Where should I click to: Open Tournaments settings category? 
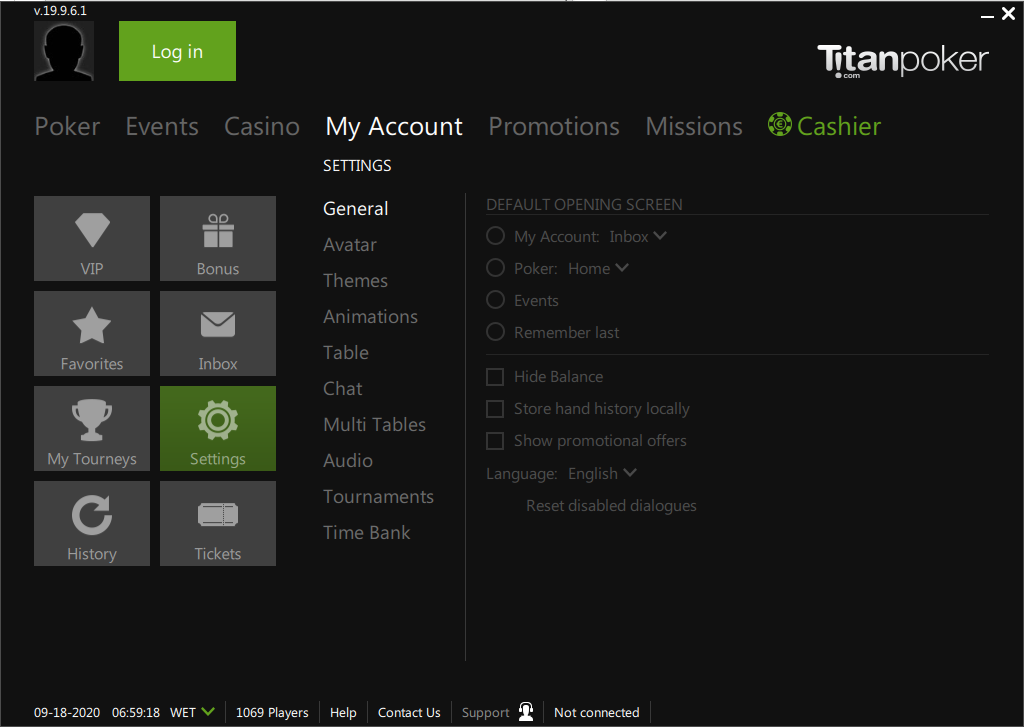click(378, 496)
